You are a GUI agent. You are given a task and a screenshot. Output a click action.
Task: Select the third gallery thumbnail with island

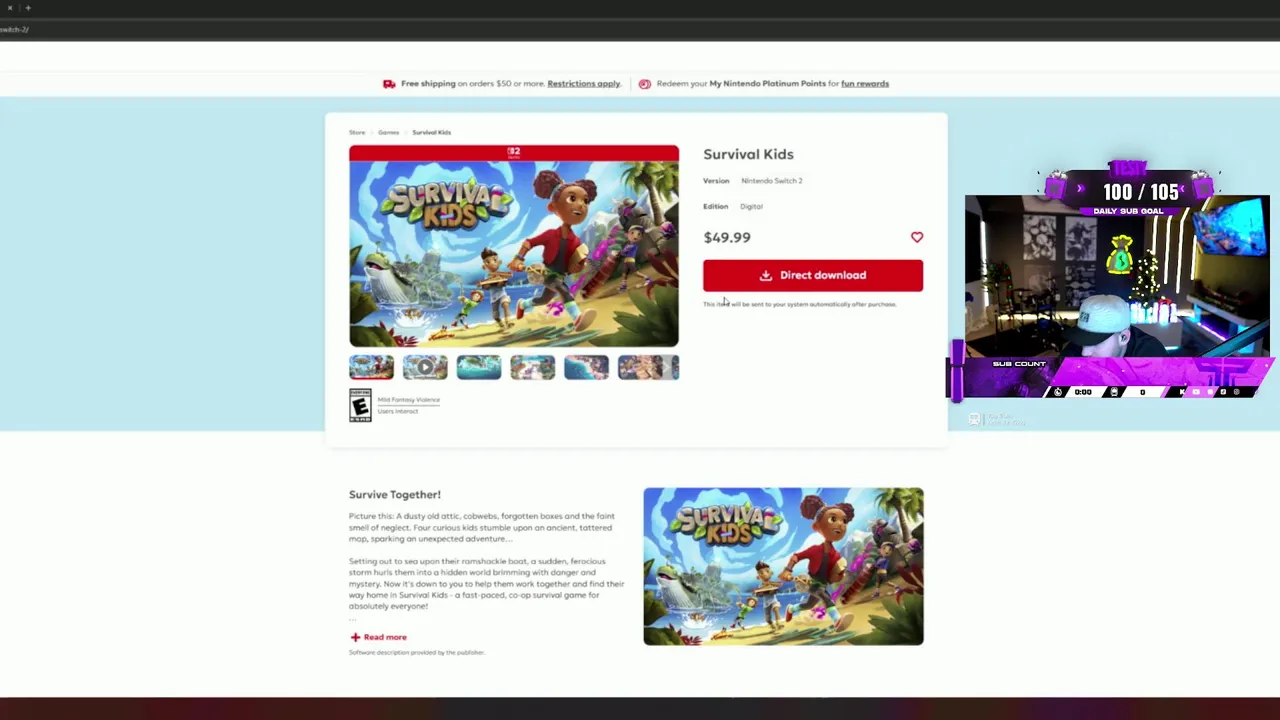[x=479, y=368]
